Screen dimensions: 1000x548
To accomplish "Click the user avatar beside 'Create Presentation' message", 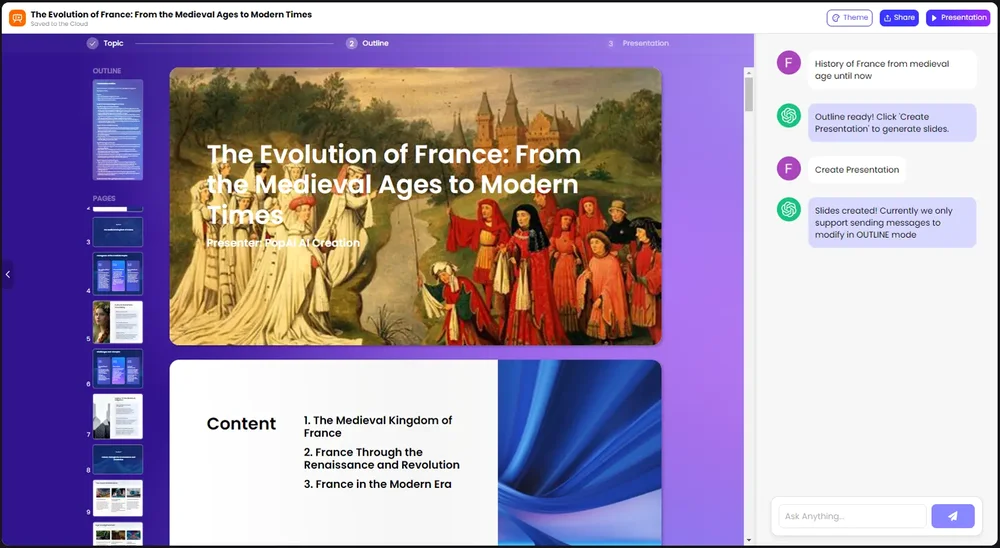I will [789, 169].
